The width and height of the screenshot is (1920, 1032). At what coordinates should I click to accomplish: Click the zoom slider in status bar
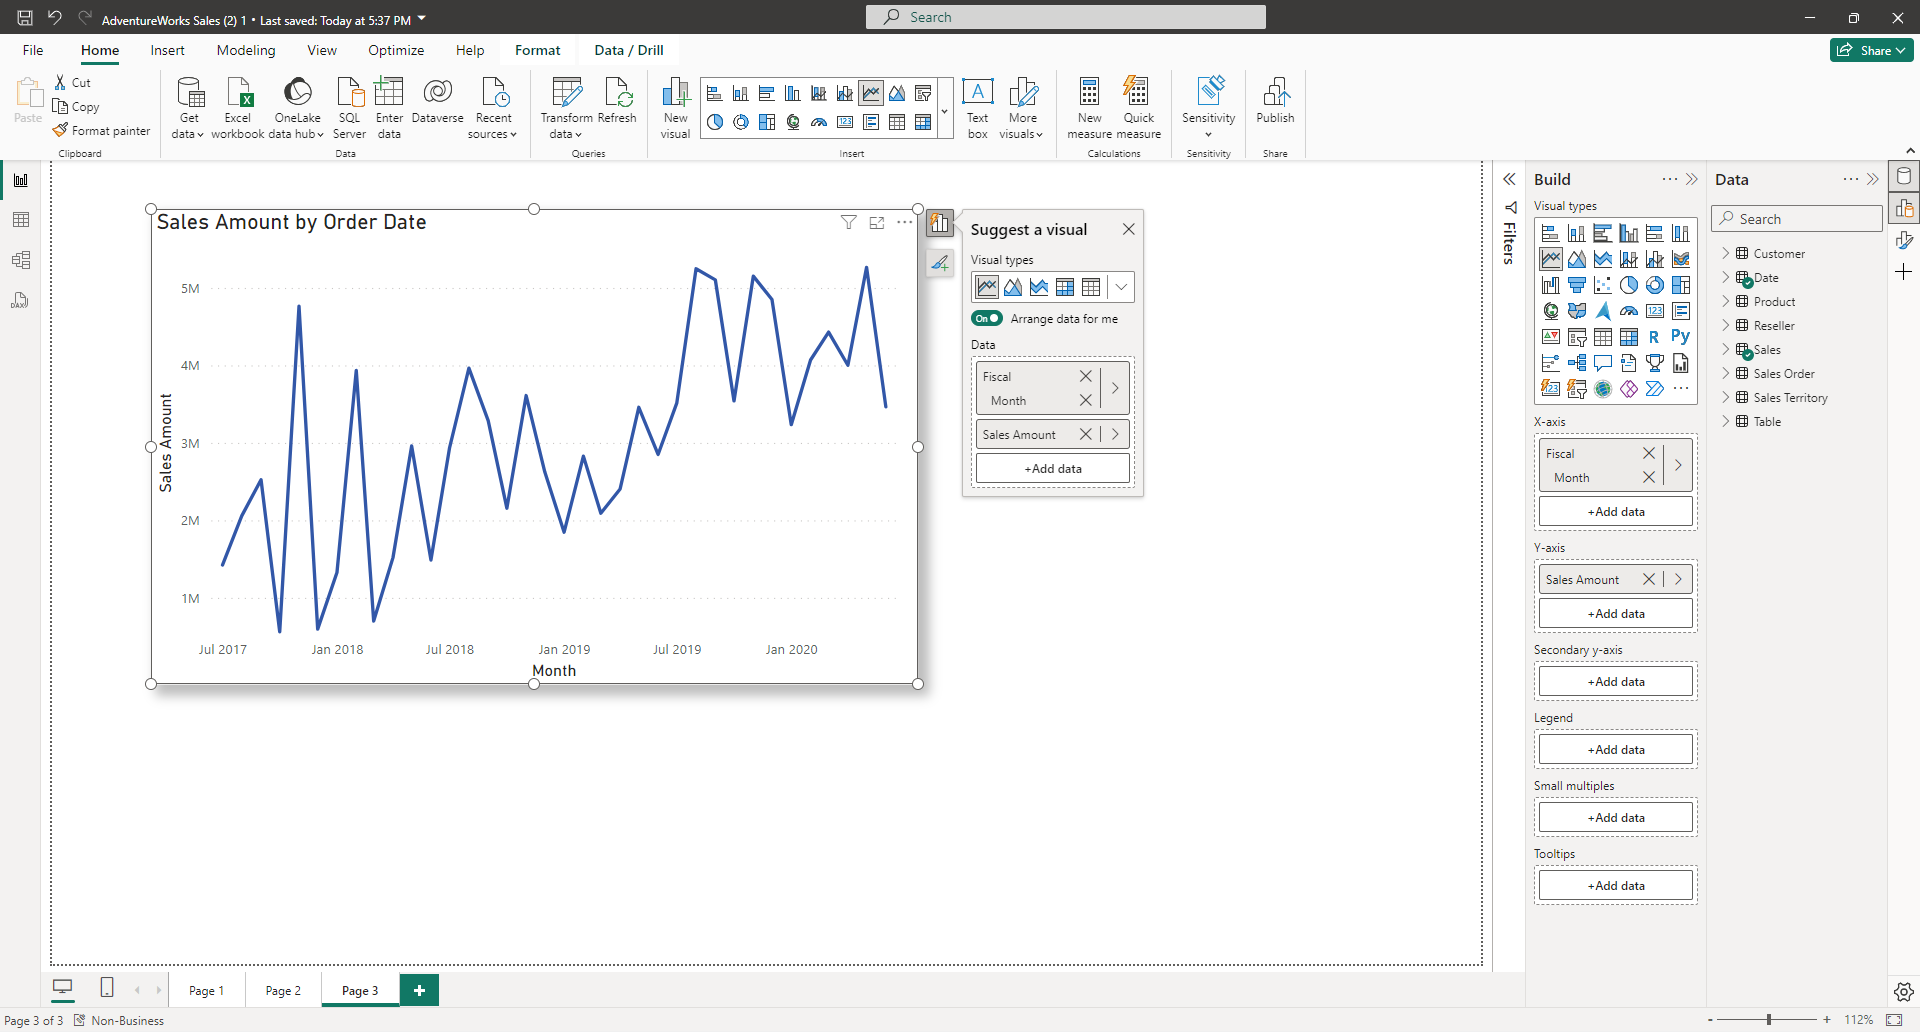tap(1768, 1020)
